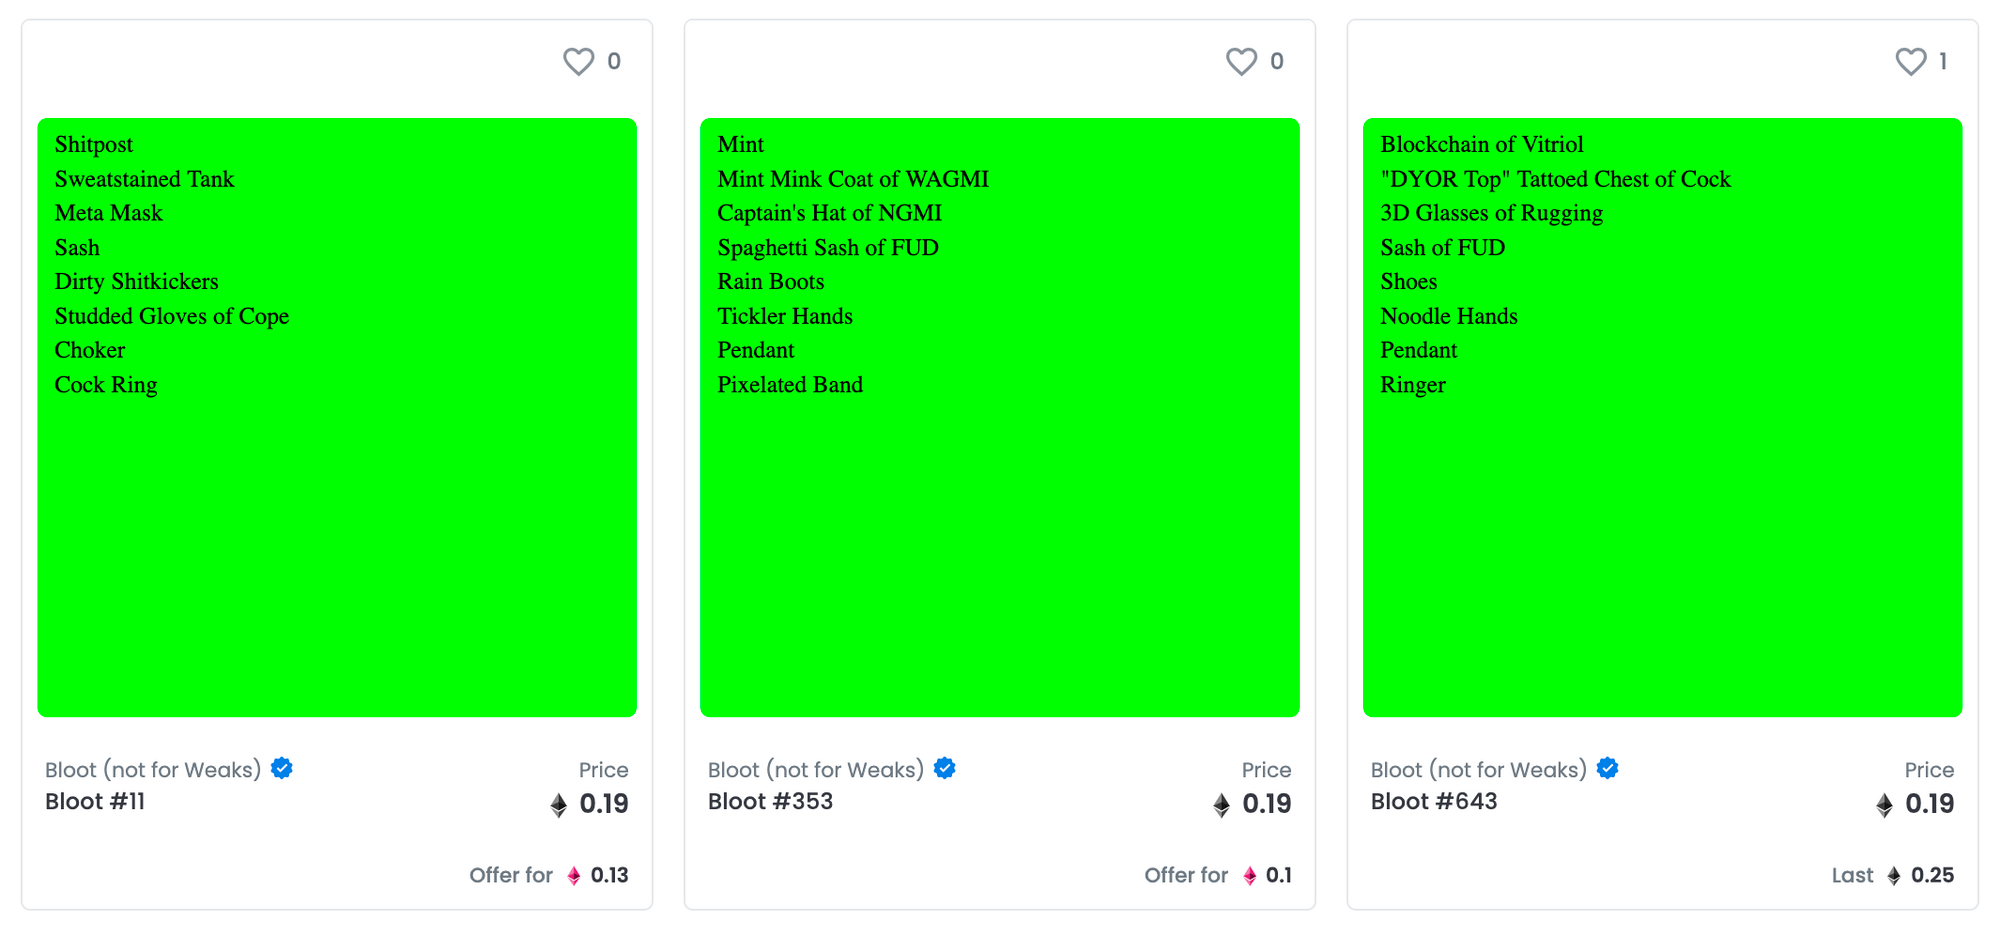
Task: Click Ethereum icon beside Bloot #643 price
Action: [x=1885, y=805]
